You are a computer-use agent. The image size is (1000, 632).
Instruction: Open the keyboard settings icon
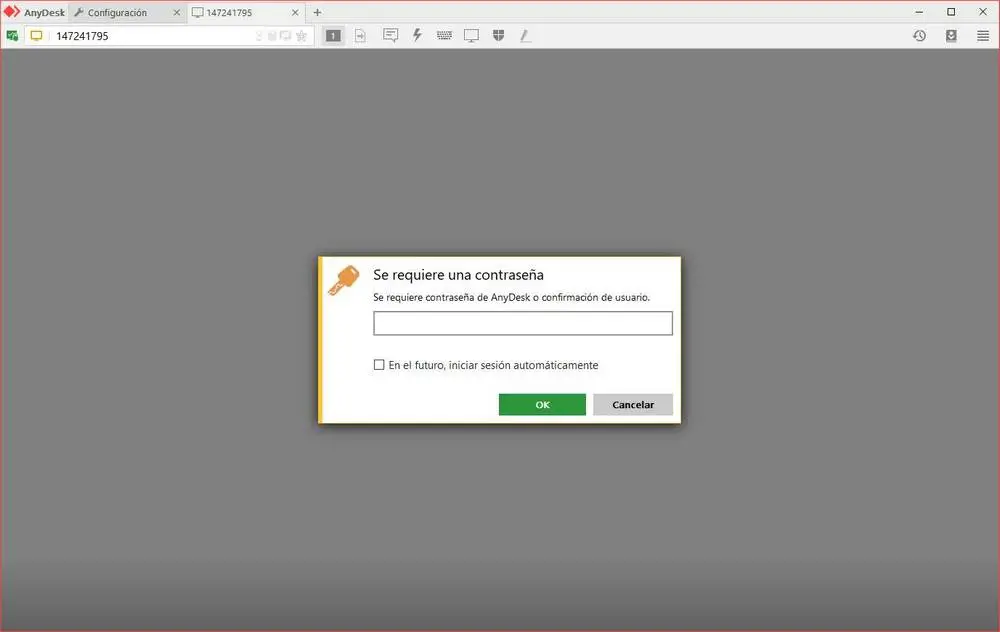pyautogui.click(x=445, y=35)
